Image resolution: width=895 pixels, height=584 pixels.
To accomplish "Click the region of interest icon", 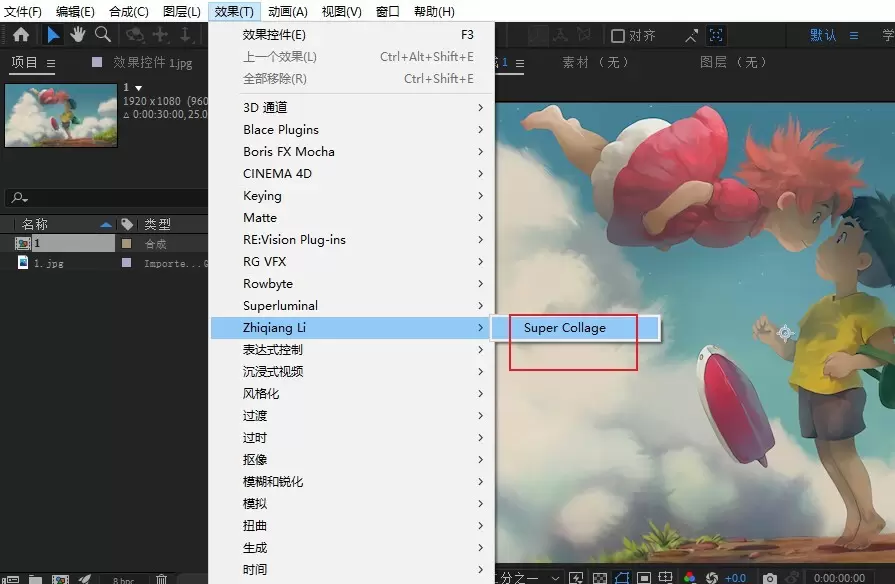I will (x=644, y=578).
